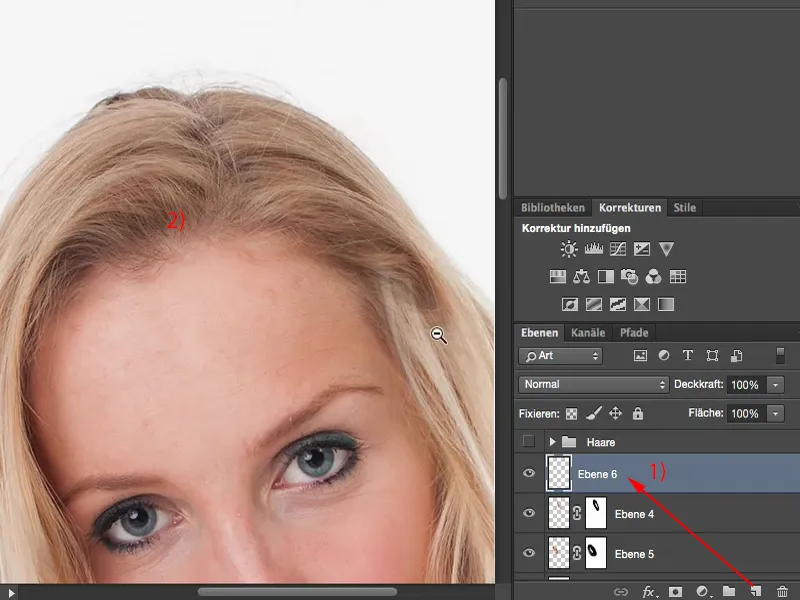800x600 pixels.
Task: Add a layer mask
Action: tap(675, 592)
